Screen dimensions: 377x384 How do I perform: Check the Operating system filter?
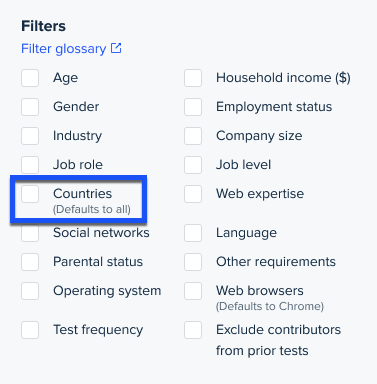(x=30, y=291)
